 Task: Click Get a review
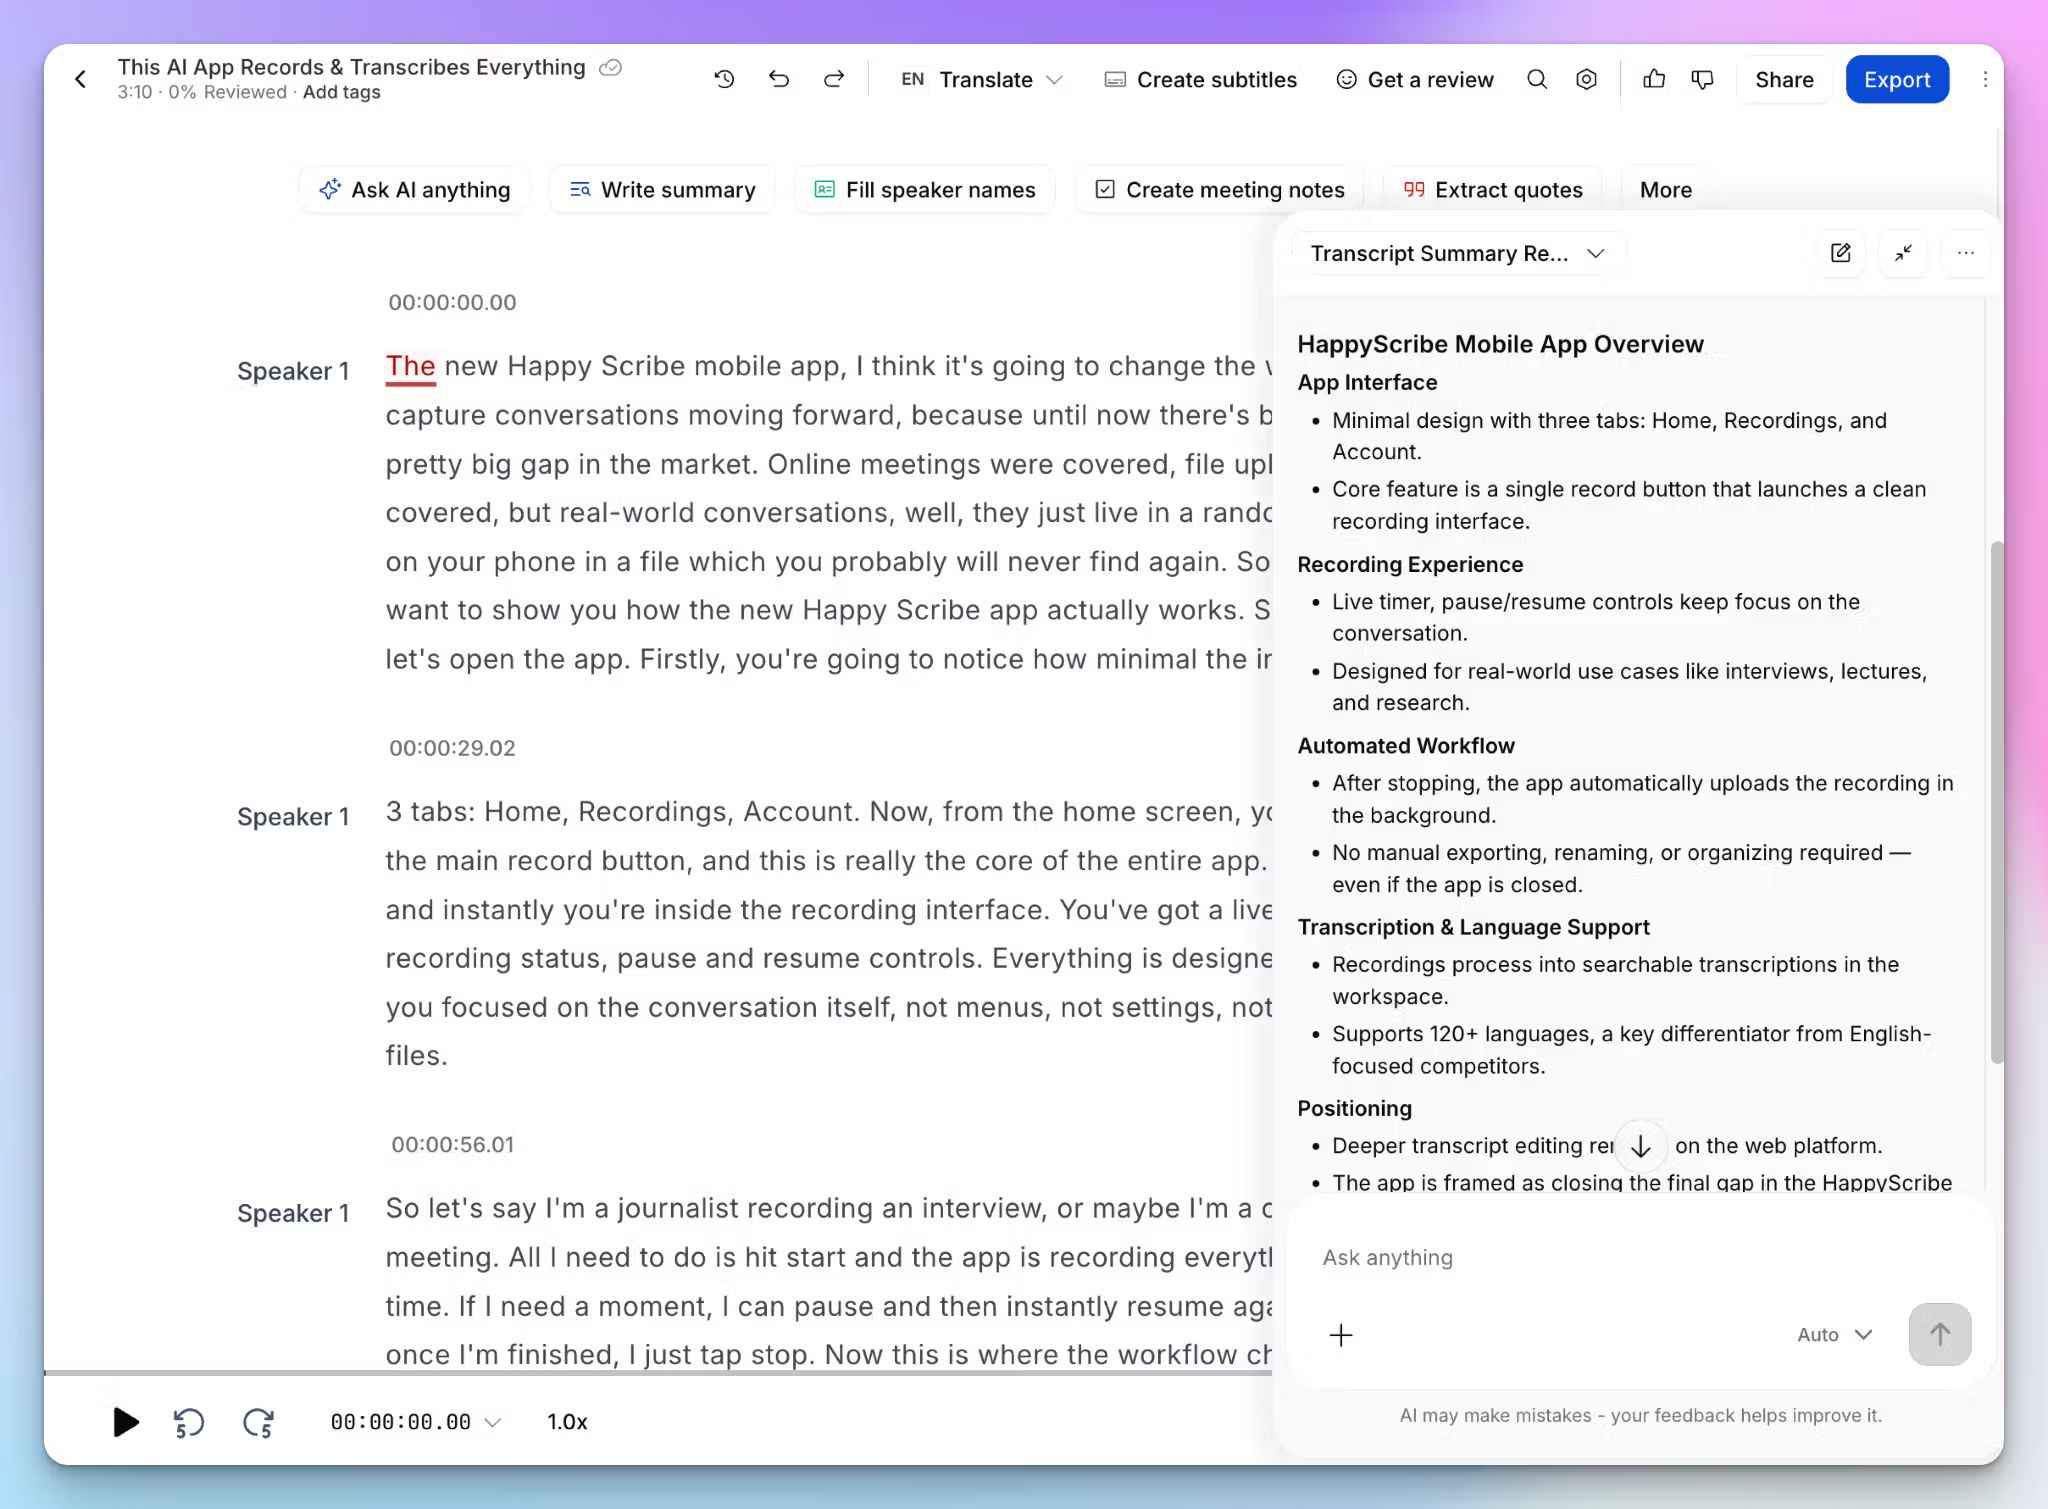pyautogui.click(x=1415, y=79)
